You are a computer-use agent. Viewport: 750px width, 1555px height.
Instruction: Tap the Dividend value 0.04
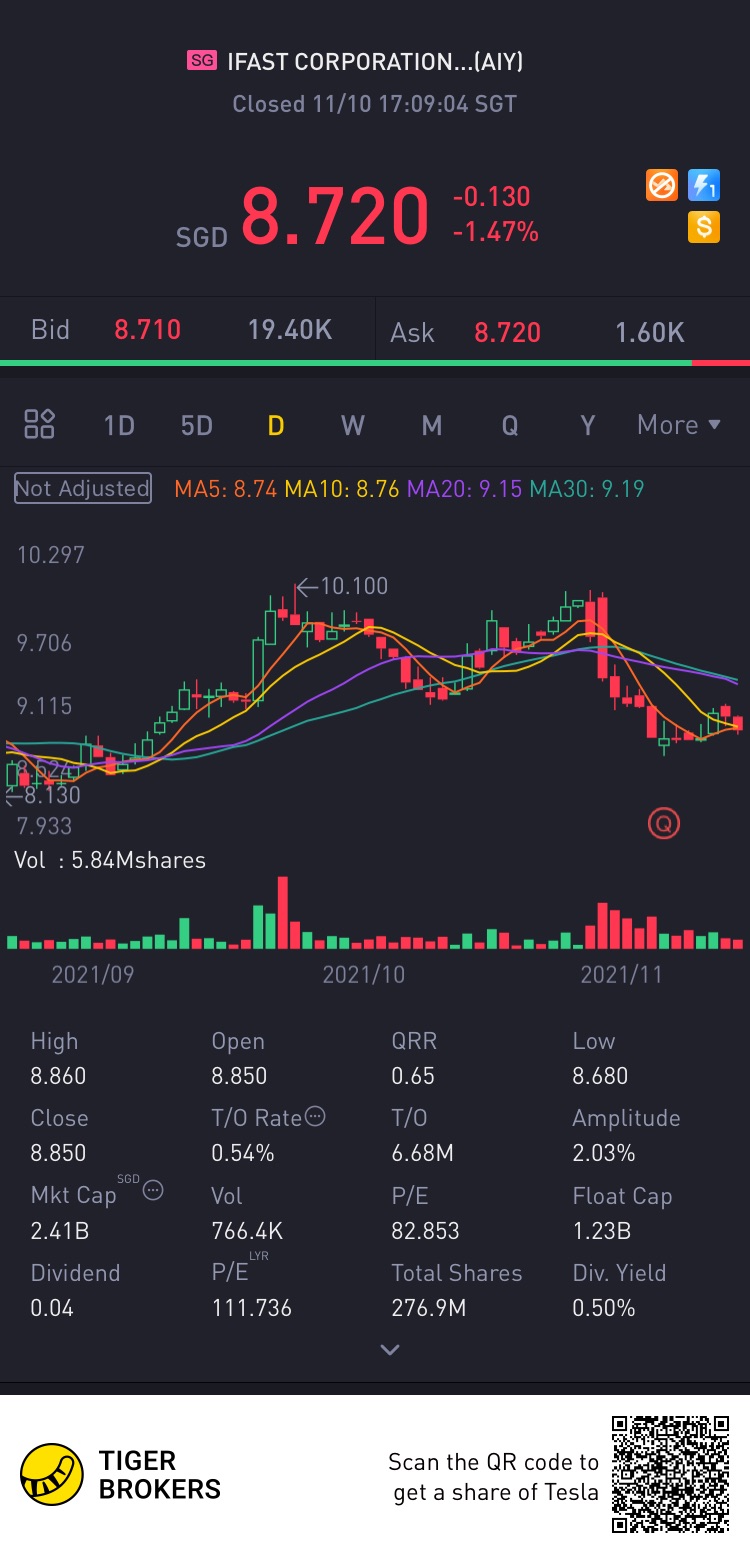[x=52, y=1308]
